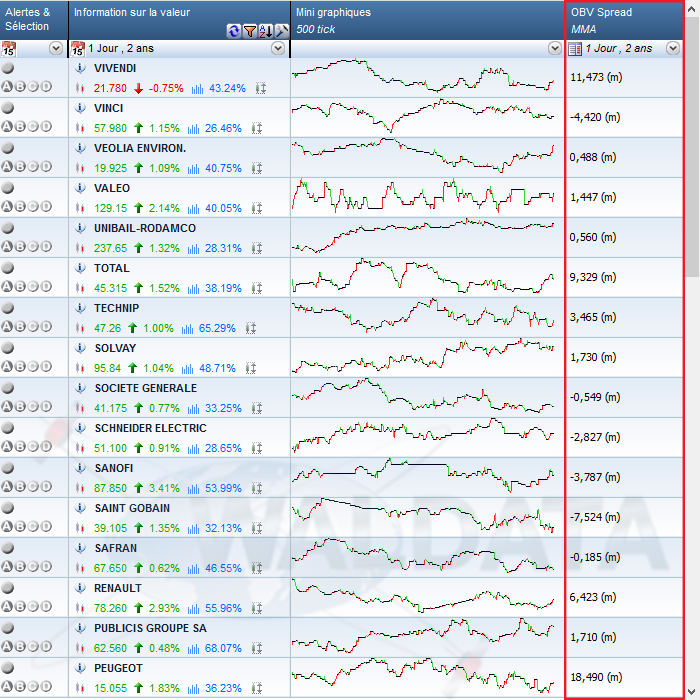Click calendar icon in Alertes column

(8, 49)
